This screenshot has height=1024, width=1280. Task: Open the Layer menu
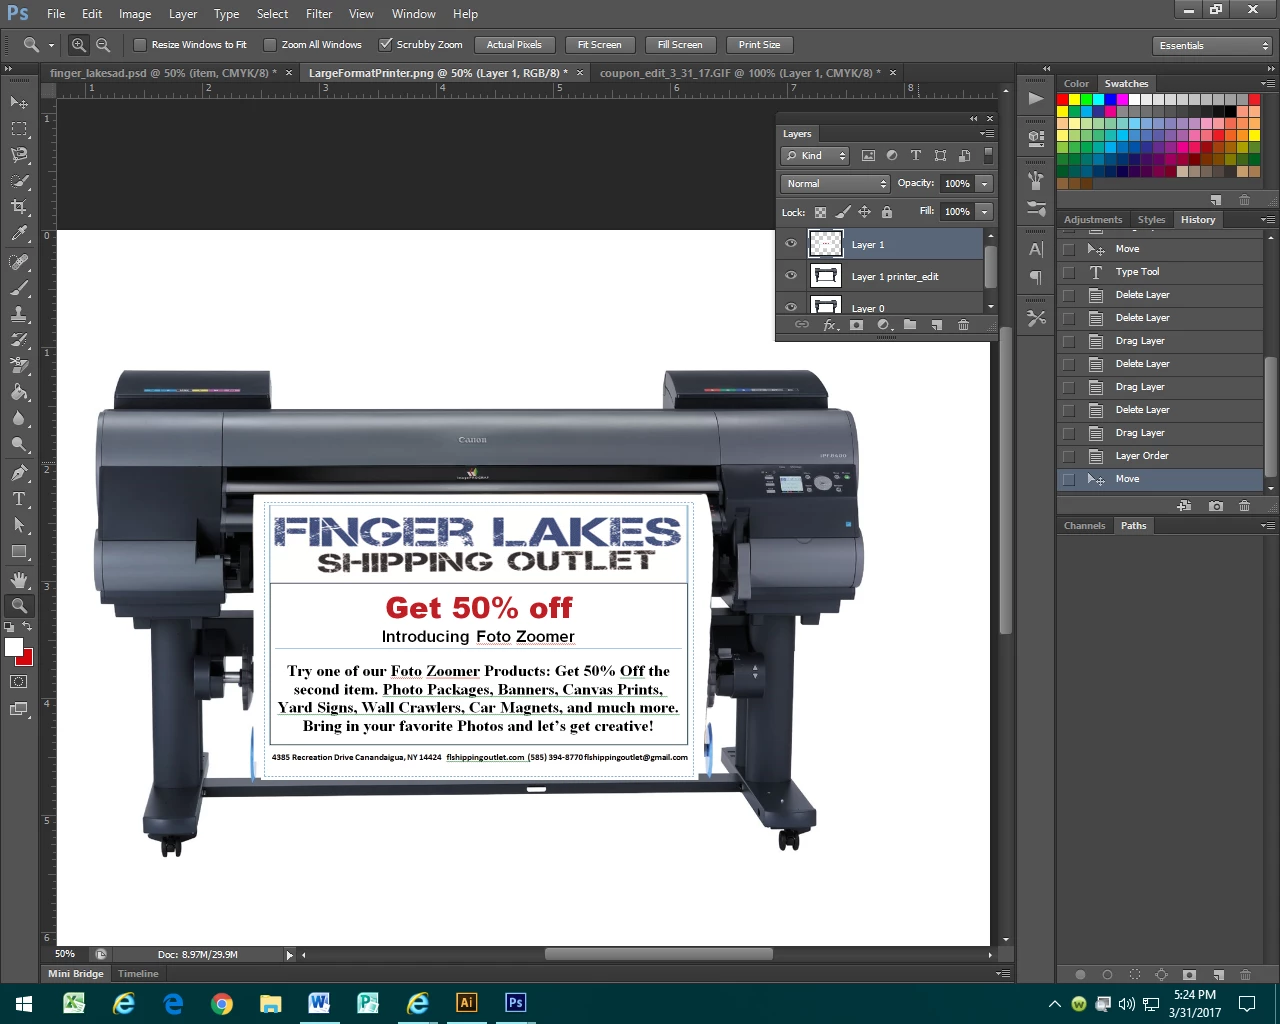click(x=183, y=14)
